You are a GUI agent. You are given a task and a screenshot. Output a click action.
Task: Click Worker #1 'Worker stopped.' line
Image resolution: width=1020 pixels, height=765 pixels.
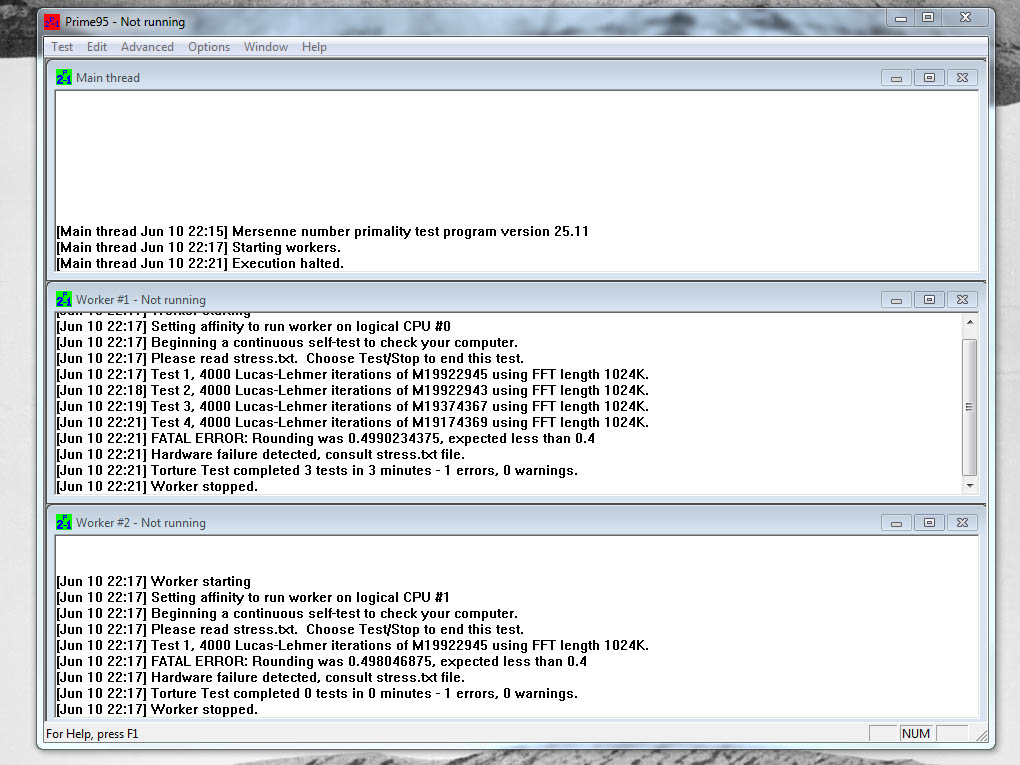157,487
